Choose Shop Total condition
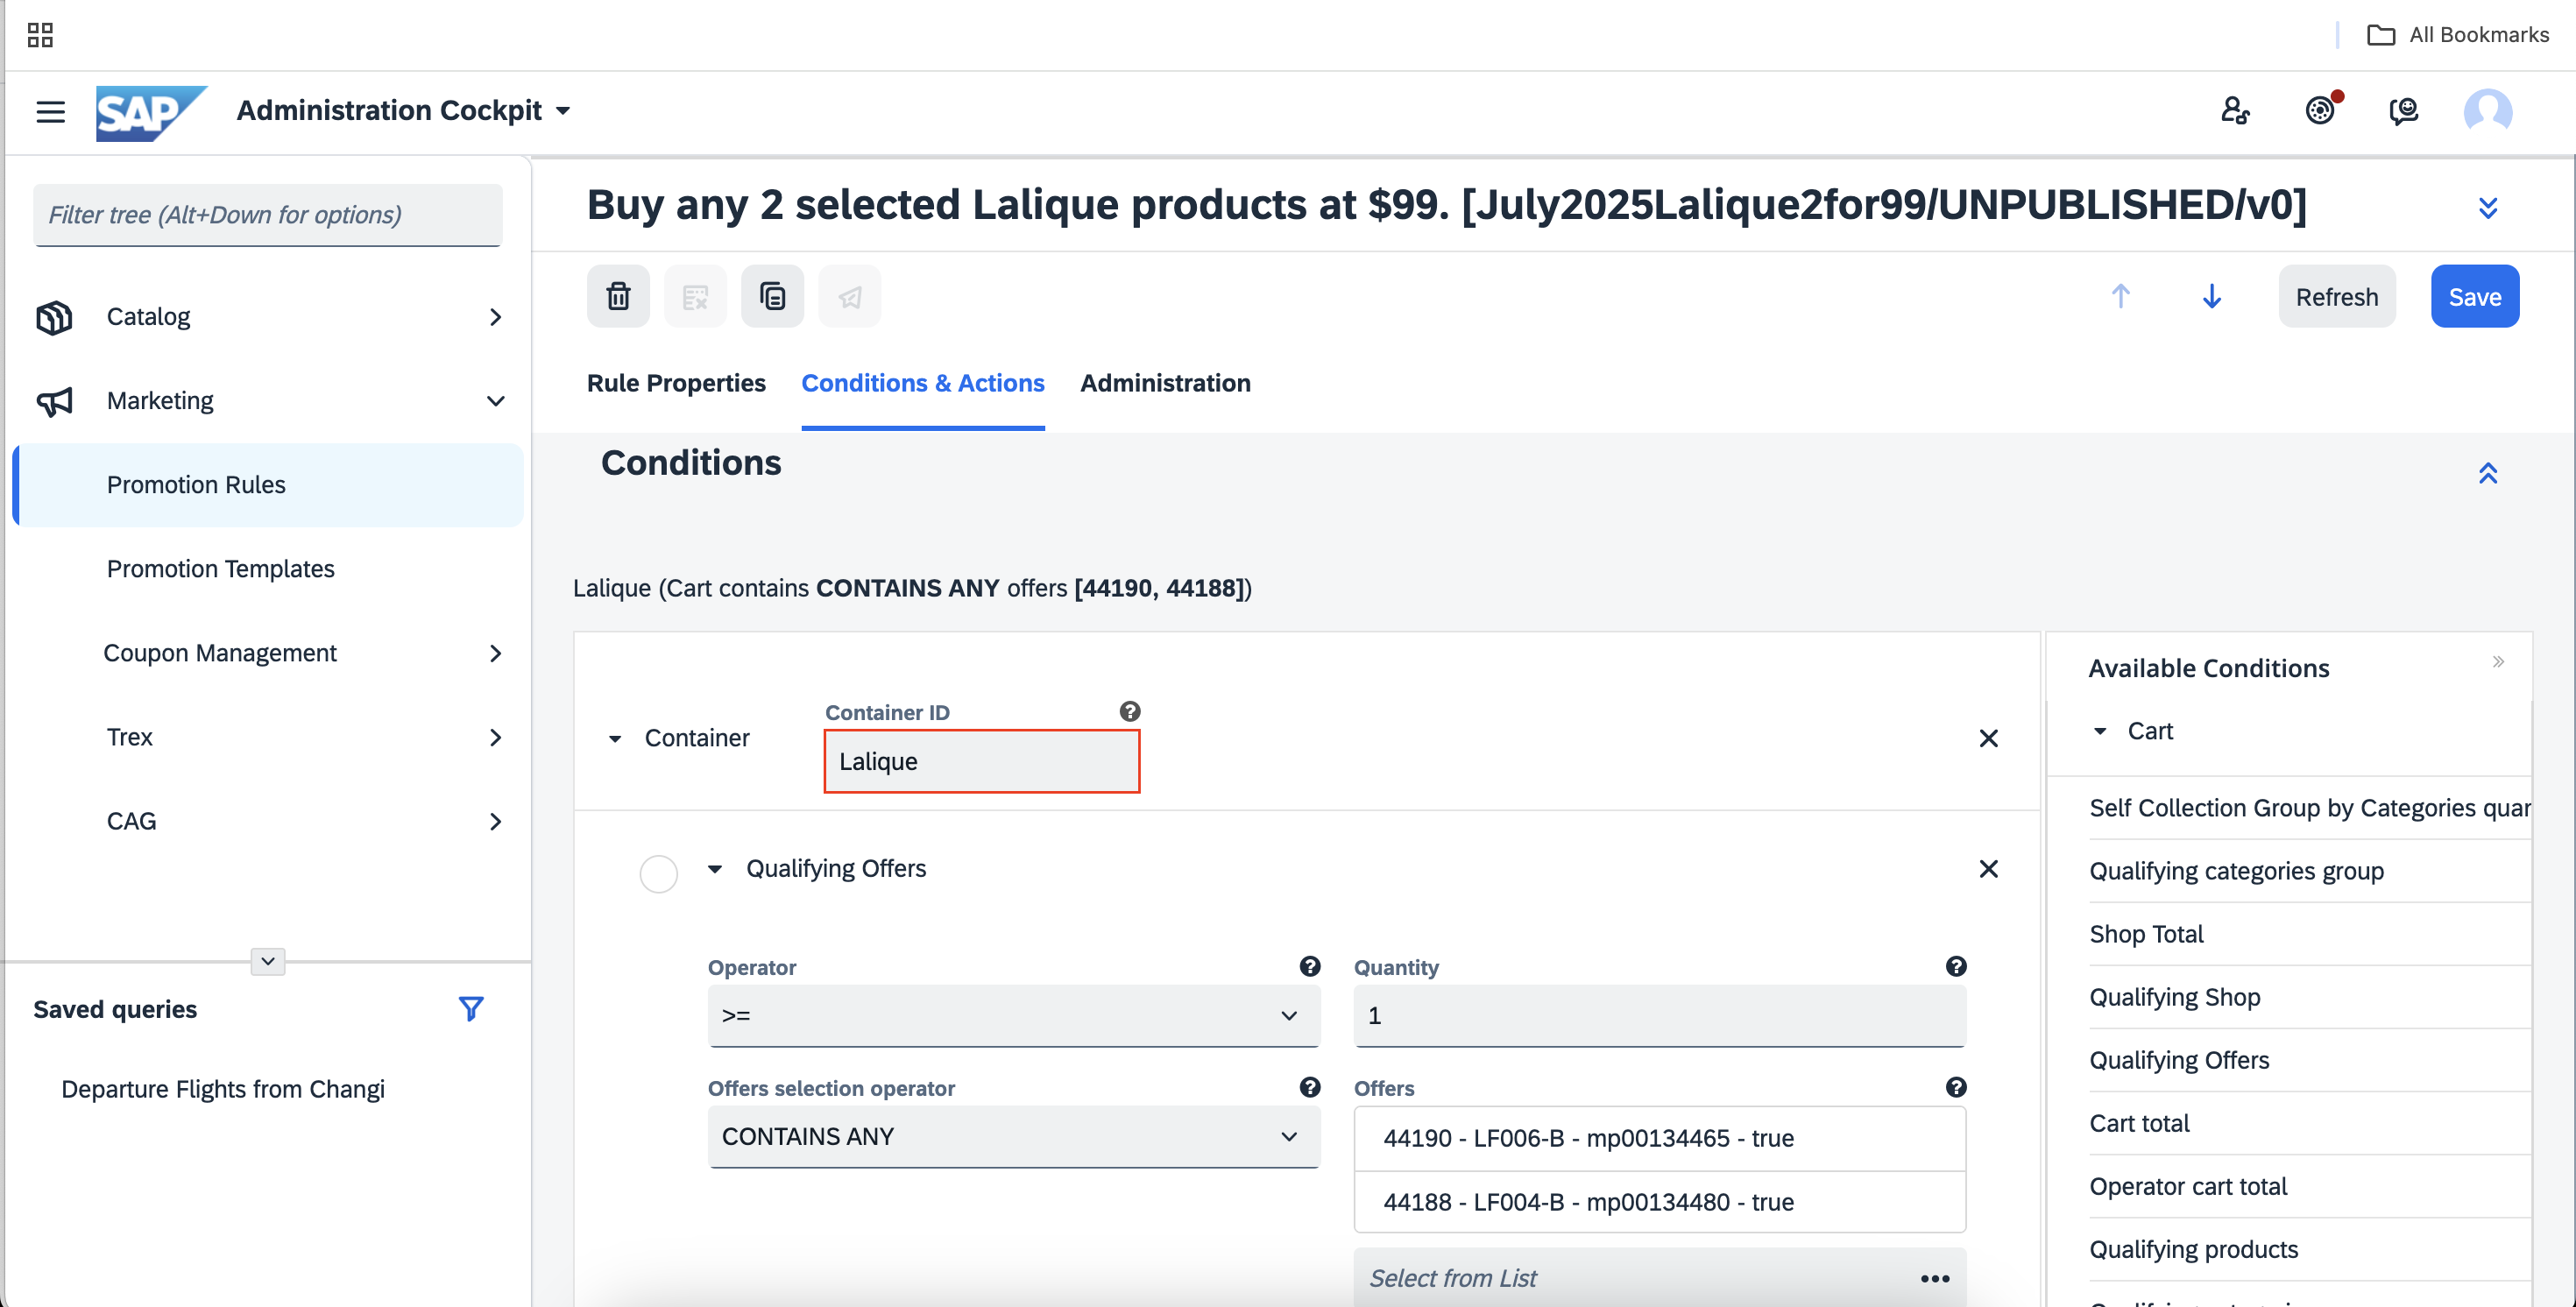This screenshot has width=2576, height=1307. 2146,934
